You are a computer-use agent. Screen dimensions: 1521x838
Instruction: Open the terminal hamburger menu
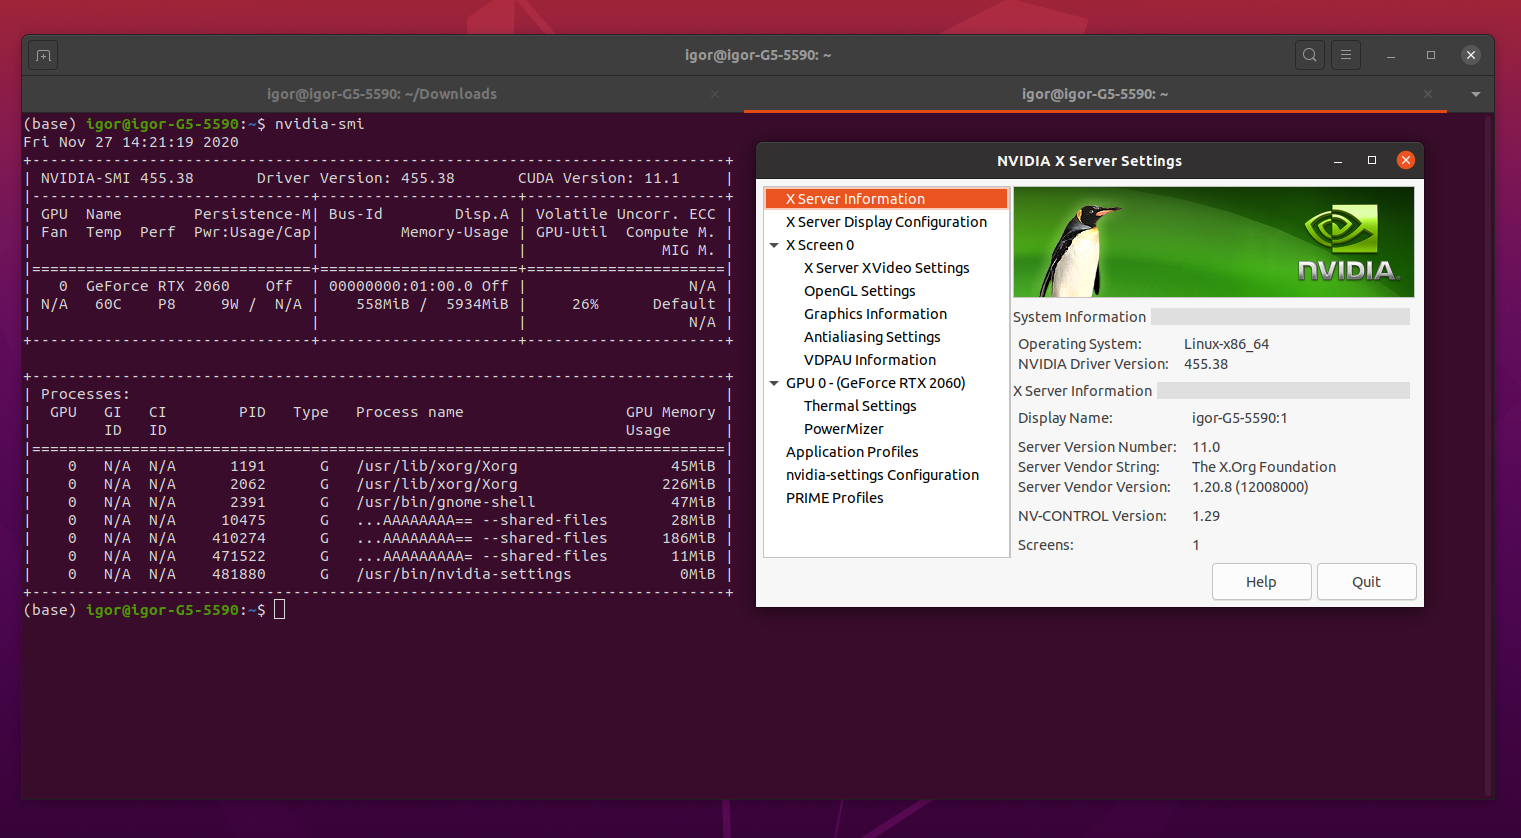click(1346, 55)
